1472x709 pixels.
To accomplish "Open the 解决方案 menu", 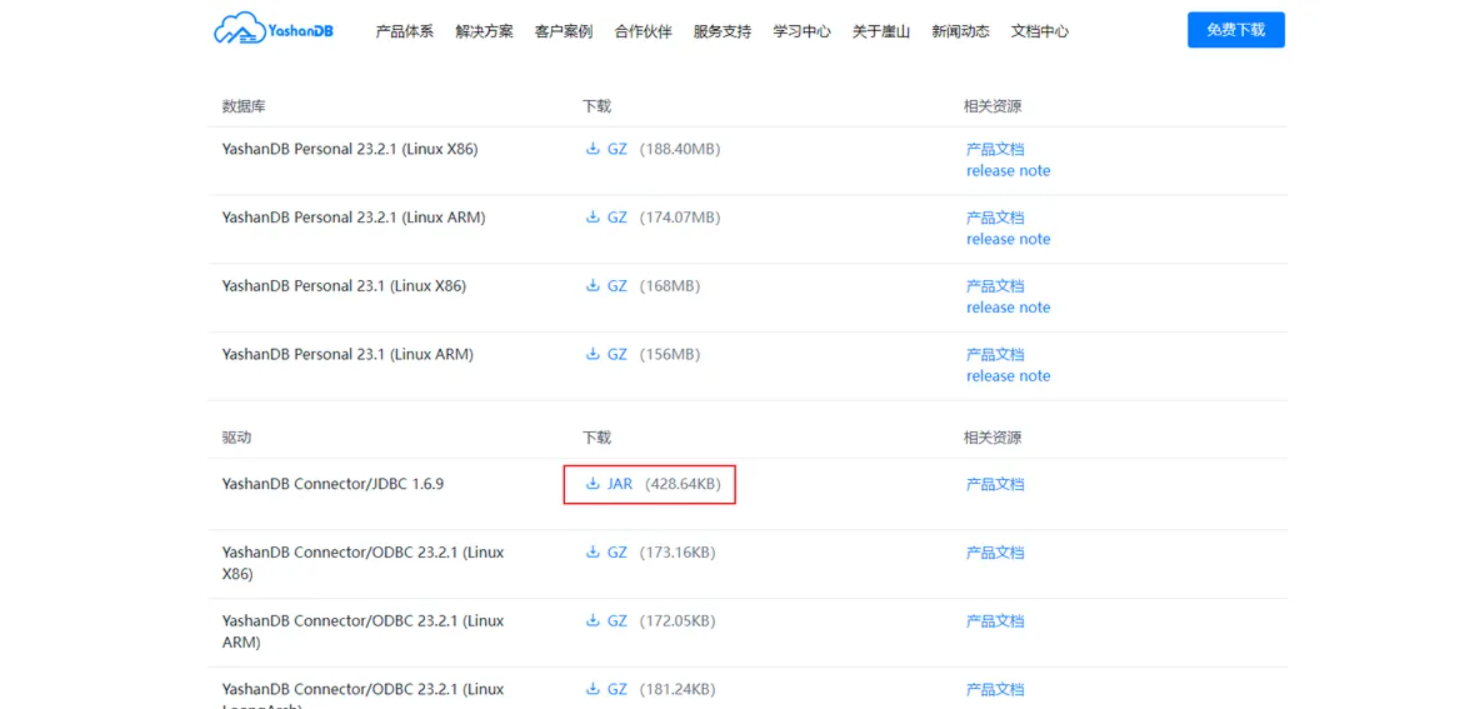I will (484, 31).
